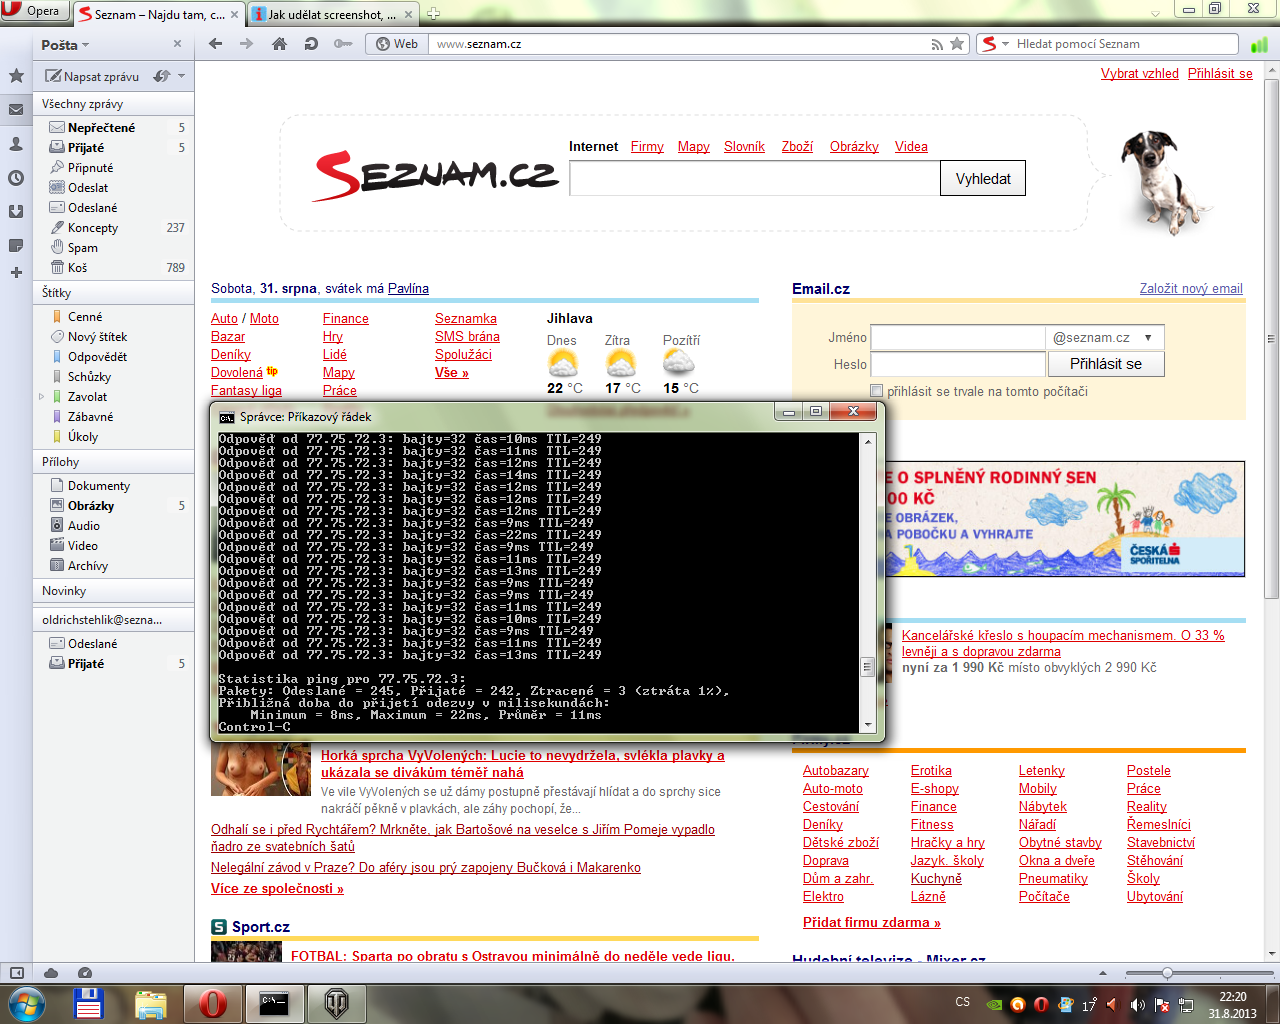Click the Vyhledat search button
The image size is (1280, 1024).
[x=982, y=179]
